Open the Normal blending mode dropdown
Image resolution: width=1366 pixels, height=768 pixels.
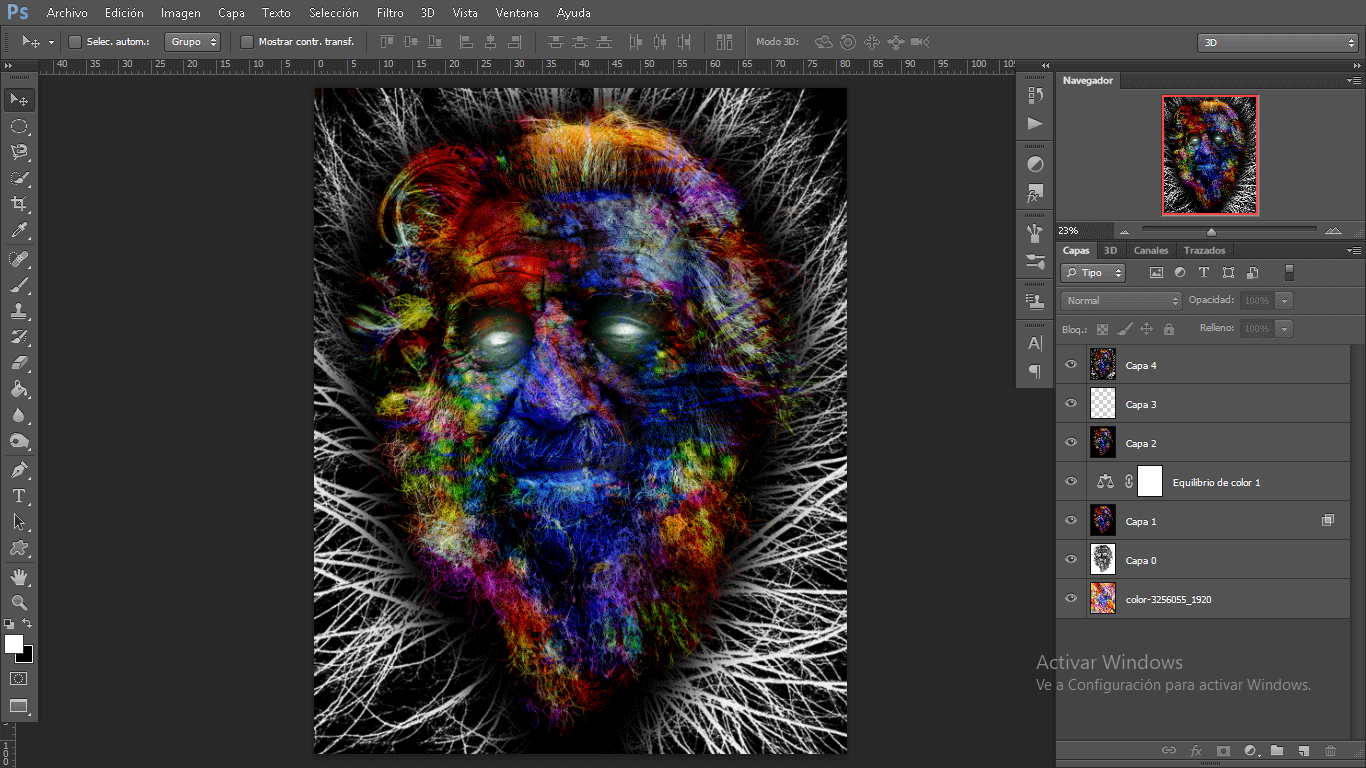point(1121,300)
